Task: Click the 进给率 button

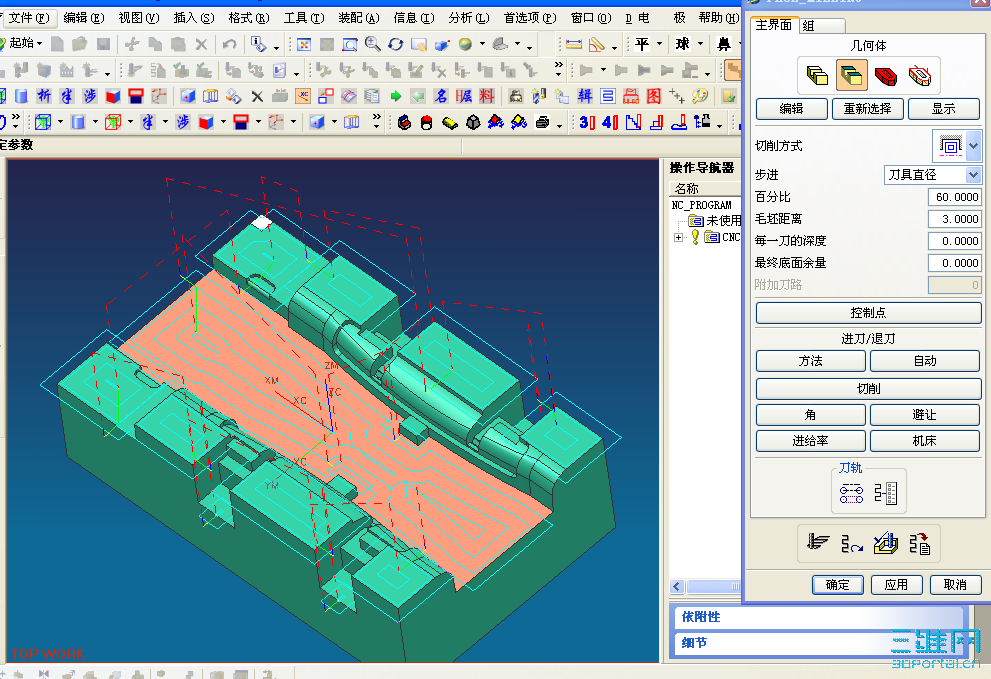Action: (810, 441)
